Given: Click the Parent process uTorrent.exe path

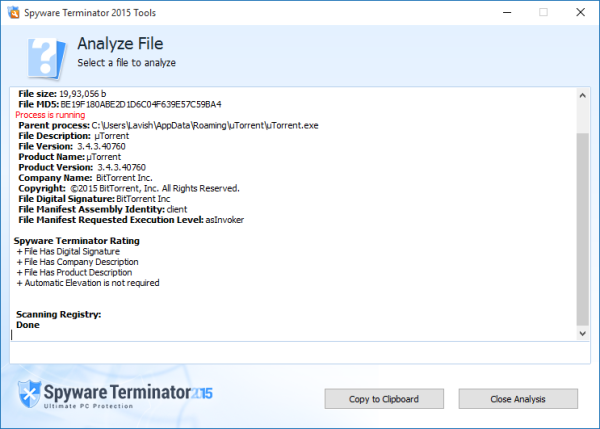Looking at the screenshot, I should [x=205, y=126].
